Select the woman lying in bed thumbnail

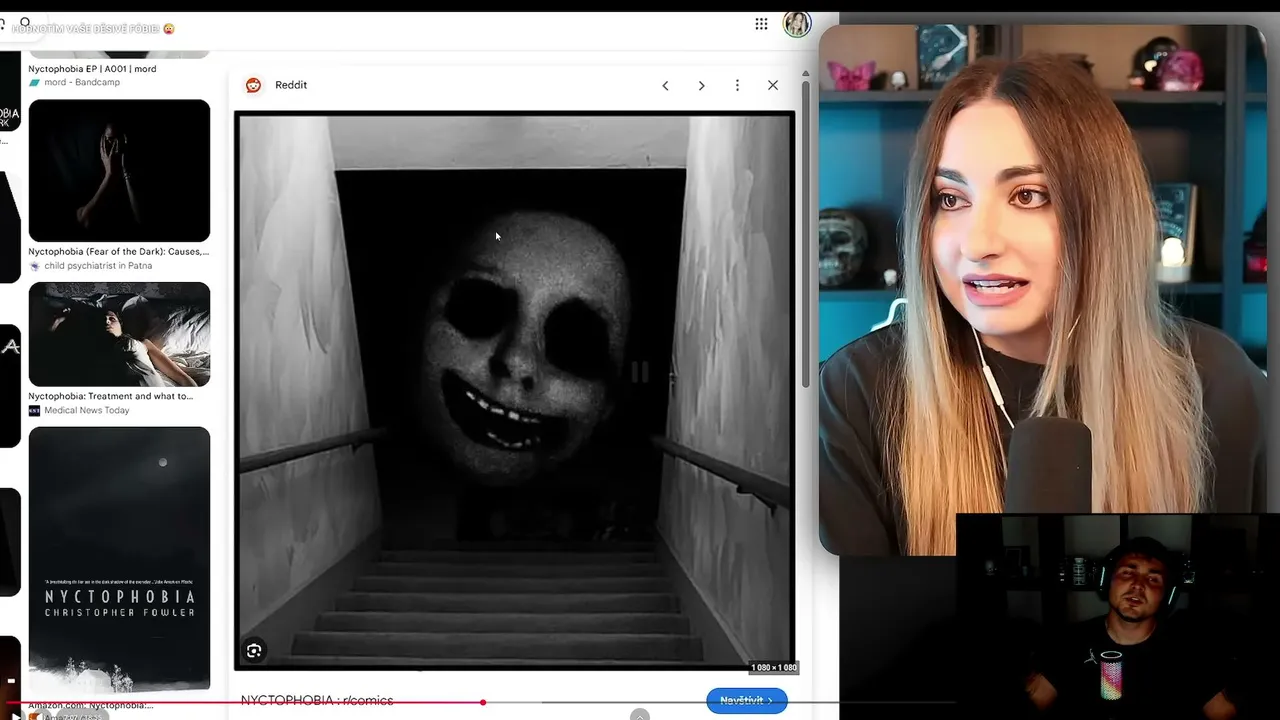(x=119, y=334)
